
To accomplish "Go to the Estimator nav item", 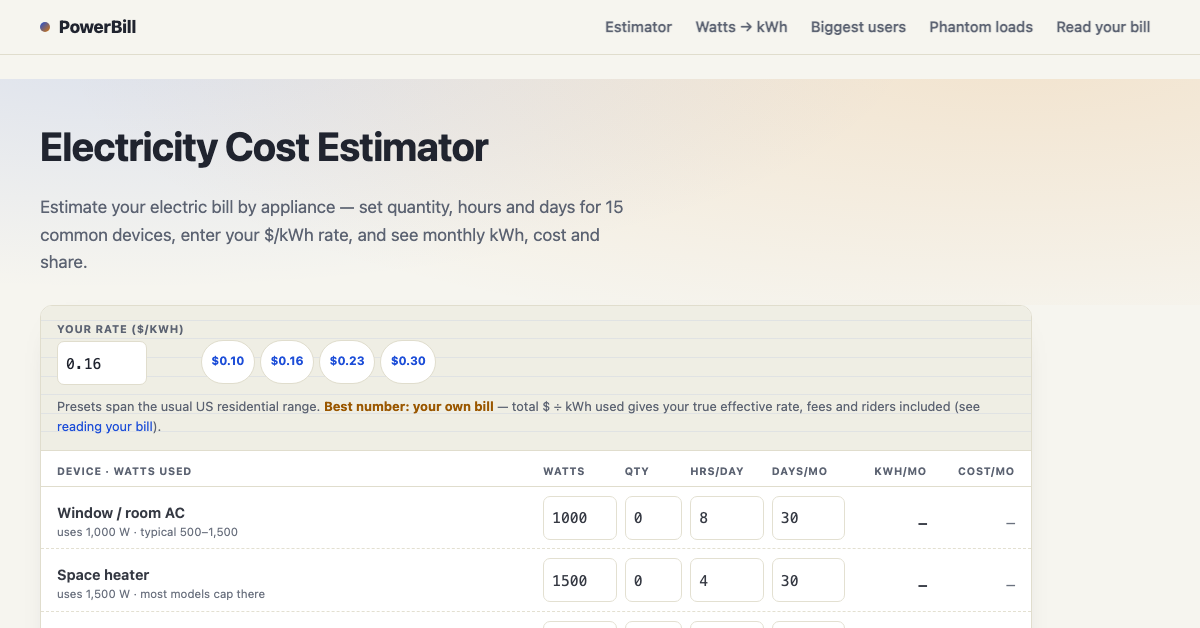I will (638, 27).
